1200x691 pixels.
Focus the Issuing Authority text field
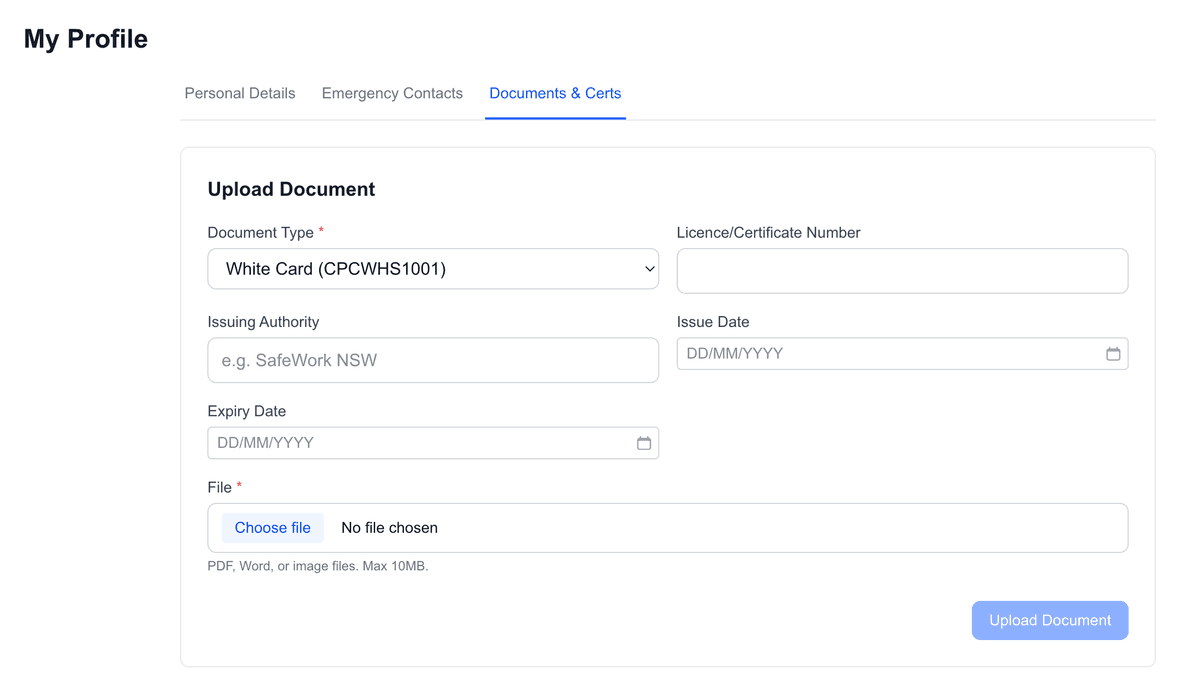[433, 360]
